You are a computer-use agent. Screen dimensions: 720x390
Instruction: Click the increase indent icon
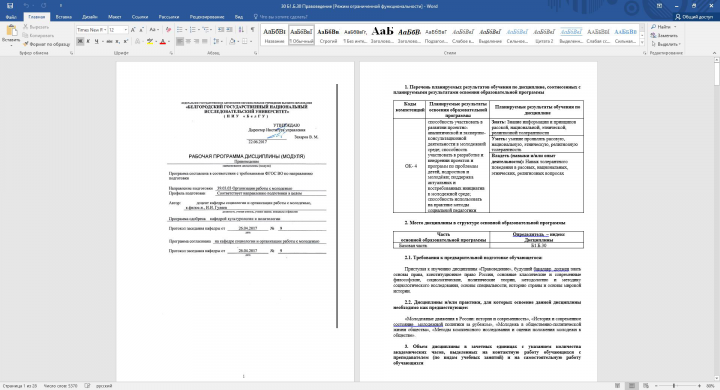229,30
